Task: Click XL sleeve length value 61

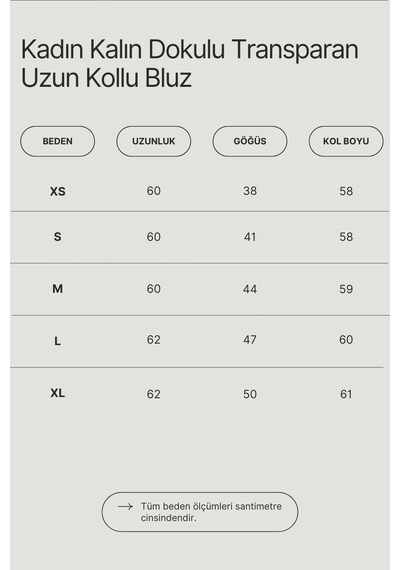Action: (346, 394)
